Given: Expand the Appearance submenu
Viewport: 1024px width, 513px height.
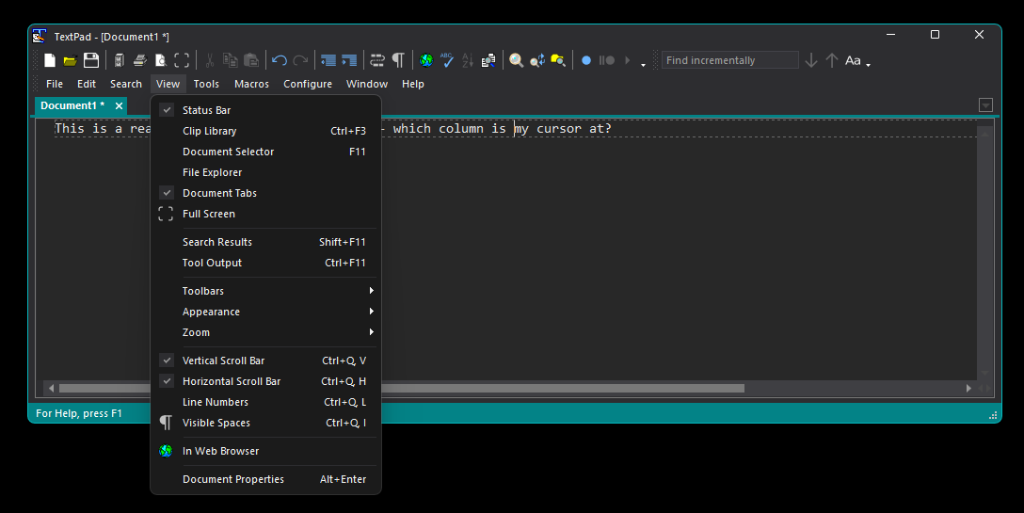Looking at the screenshot, I should pos(266,312).
